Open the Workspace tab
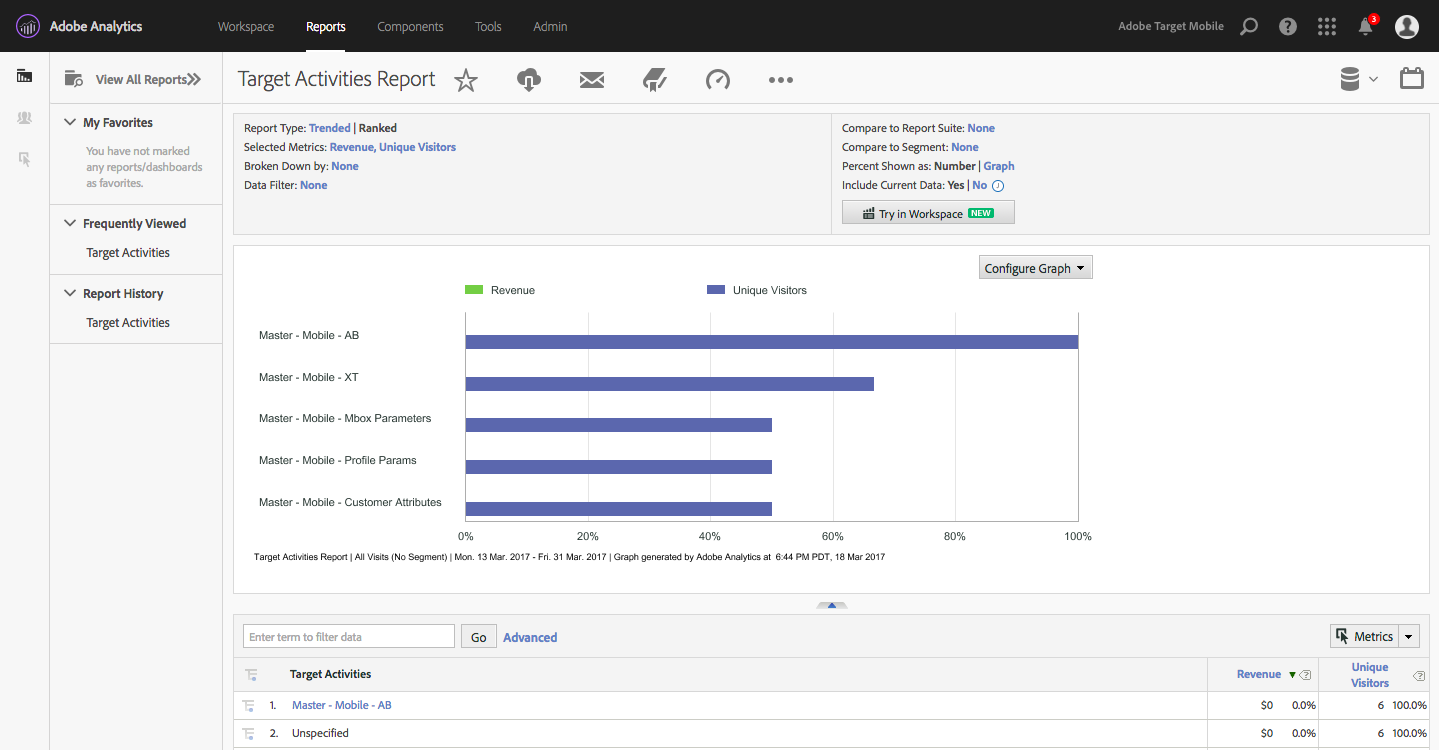 (246, 27)
